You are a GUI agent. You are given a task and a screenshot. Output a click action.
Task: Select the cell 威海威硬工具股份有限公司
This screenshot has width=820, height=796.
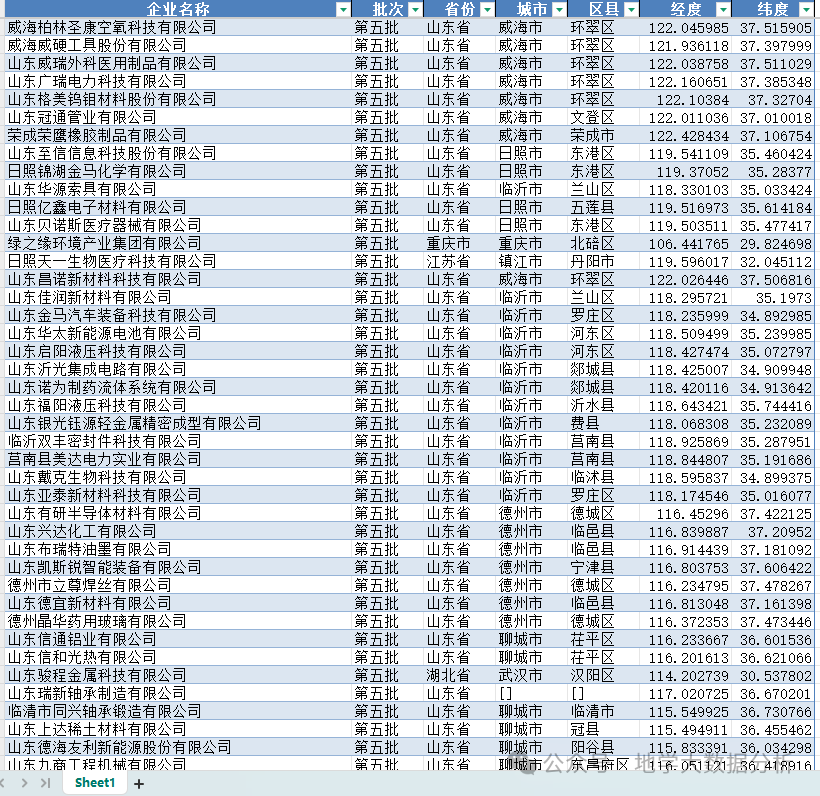coord(178,46)
